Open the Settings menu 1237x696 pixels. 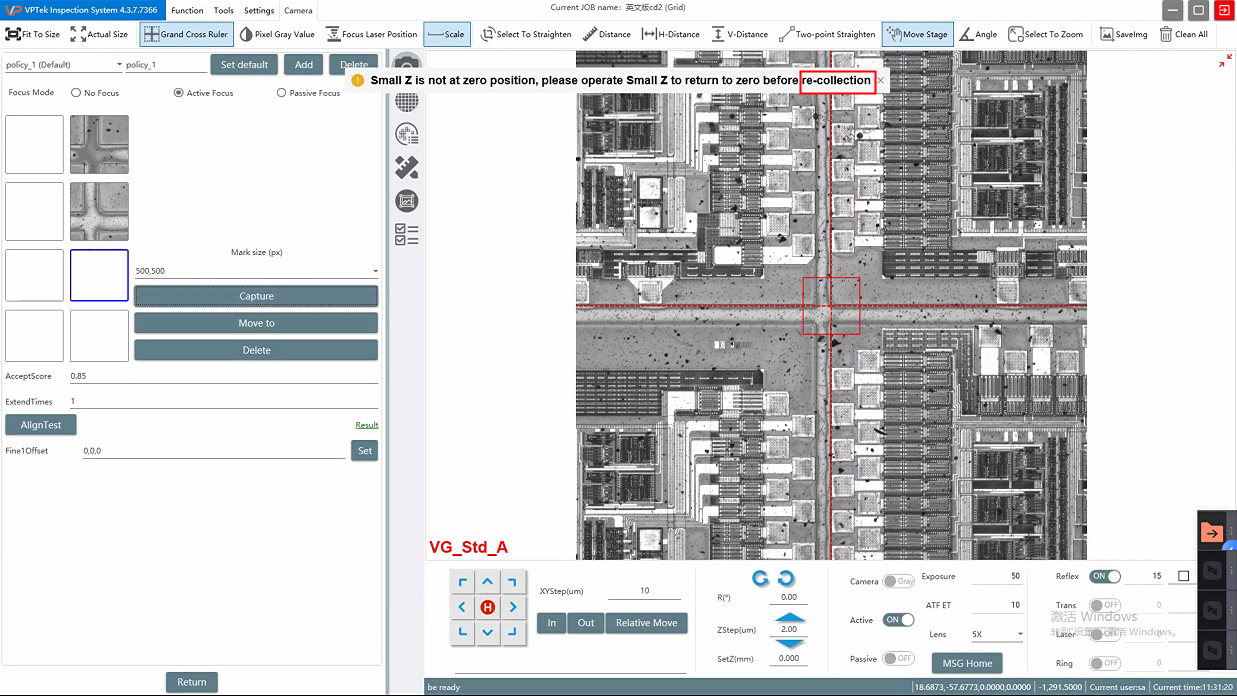pyautogui.click(x=259, y=10)
